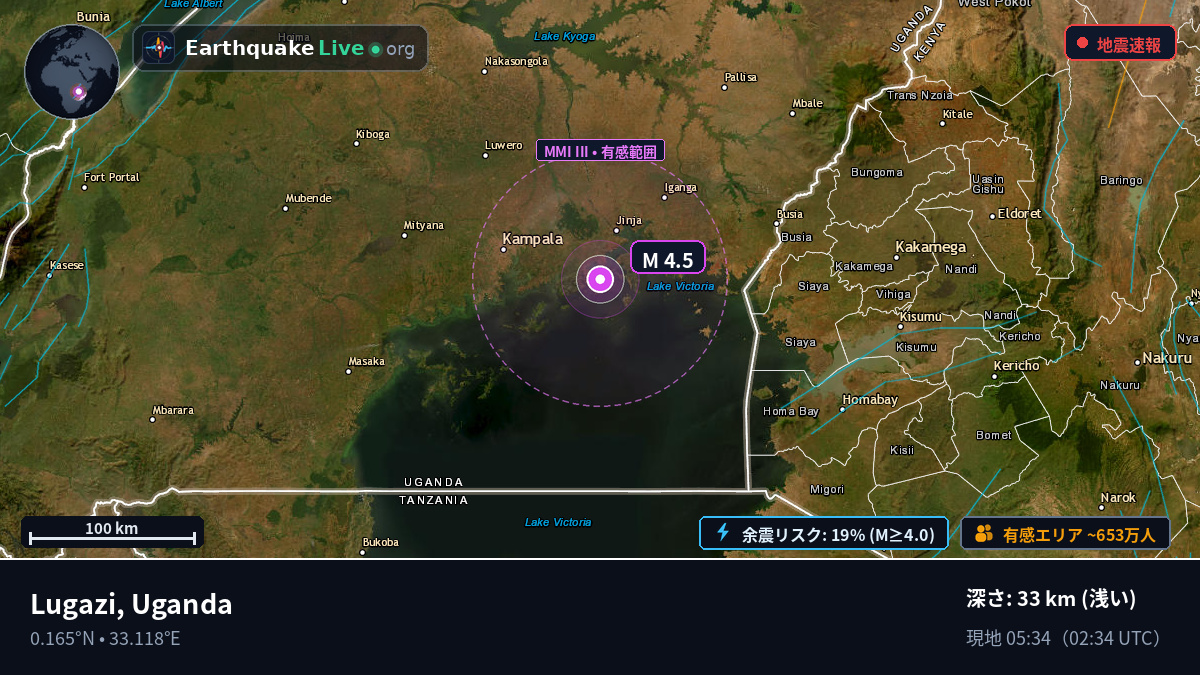The height and width of the screenshot is (675, 1200).
Task: Select the MMI III • 有感範囲 label
Action: click(601, 151)
